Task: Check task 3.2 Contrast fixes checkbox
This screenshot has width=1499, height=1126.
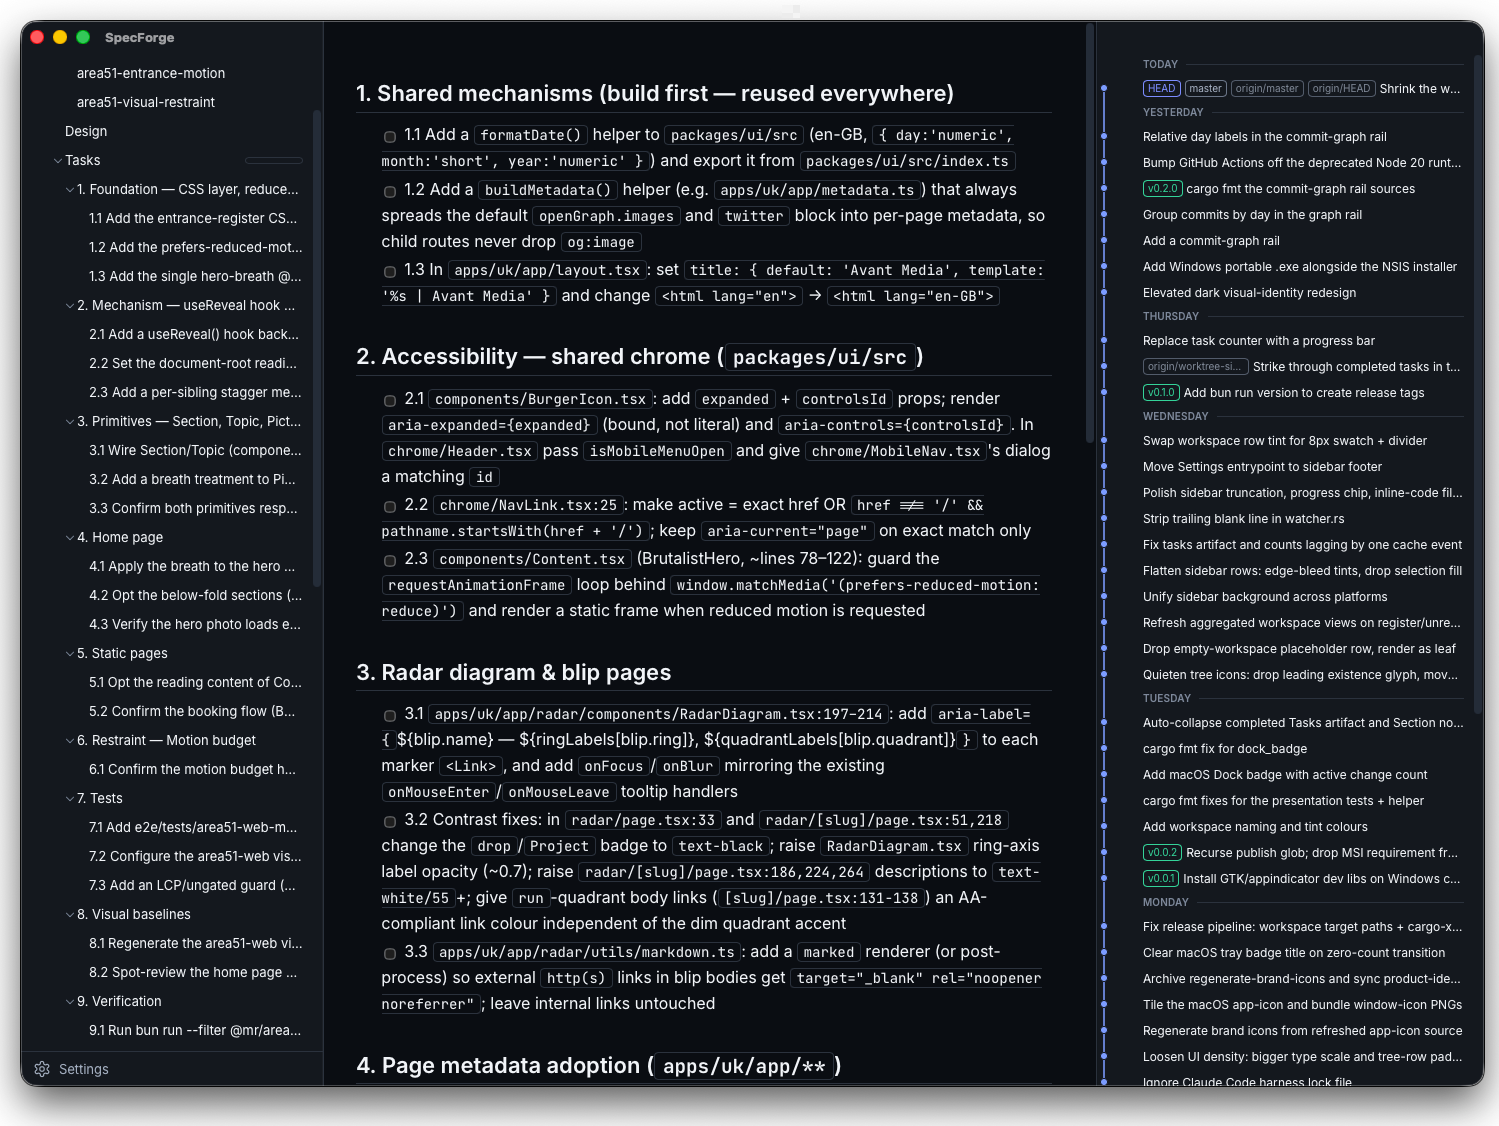Action: [x=390, y=821]
